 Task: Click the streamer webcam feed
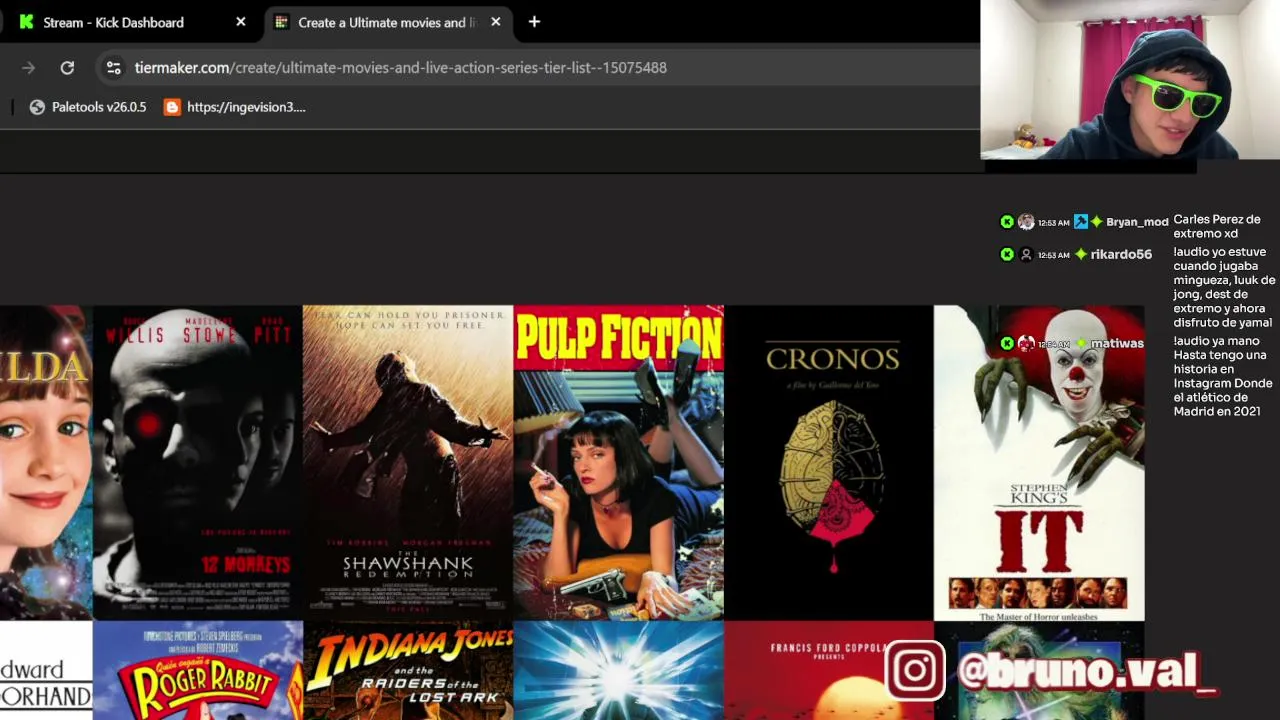click(x=1130, y=80)
